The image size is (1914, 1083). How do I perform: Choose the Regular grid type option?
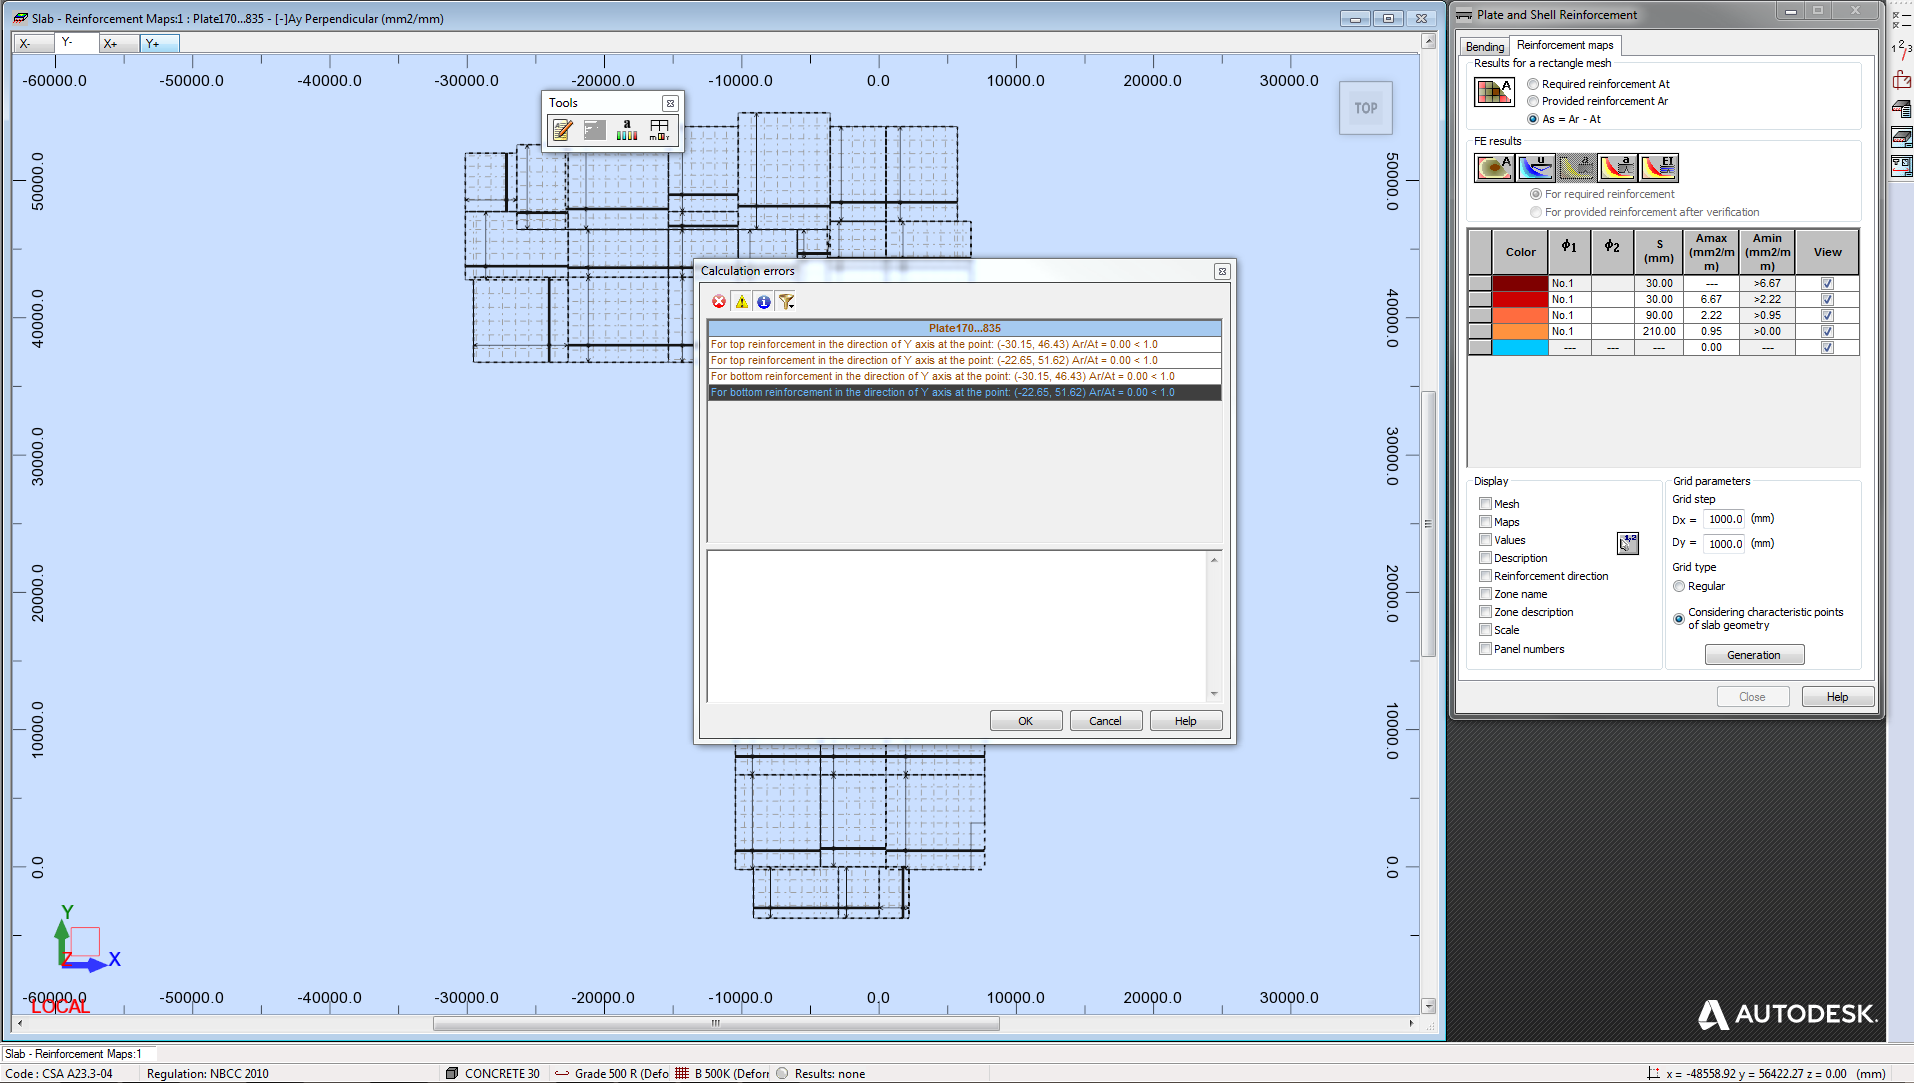1679,586
